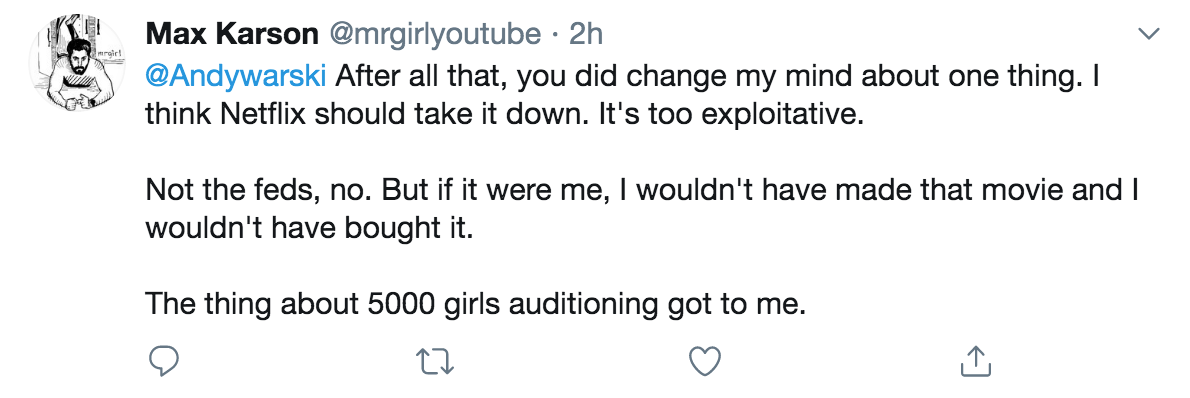Tap the two-arrow repost icon

(x=435, y=362)
